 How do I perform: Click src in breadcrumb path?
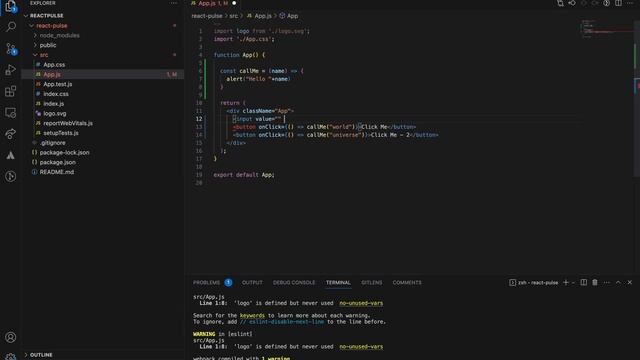pos(233,16)
